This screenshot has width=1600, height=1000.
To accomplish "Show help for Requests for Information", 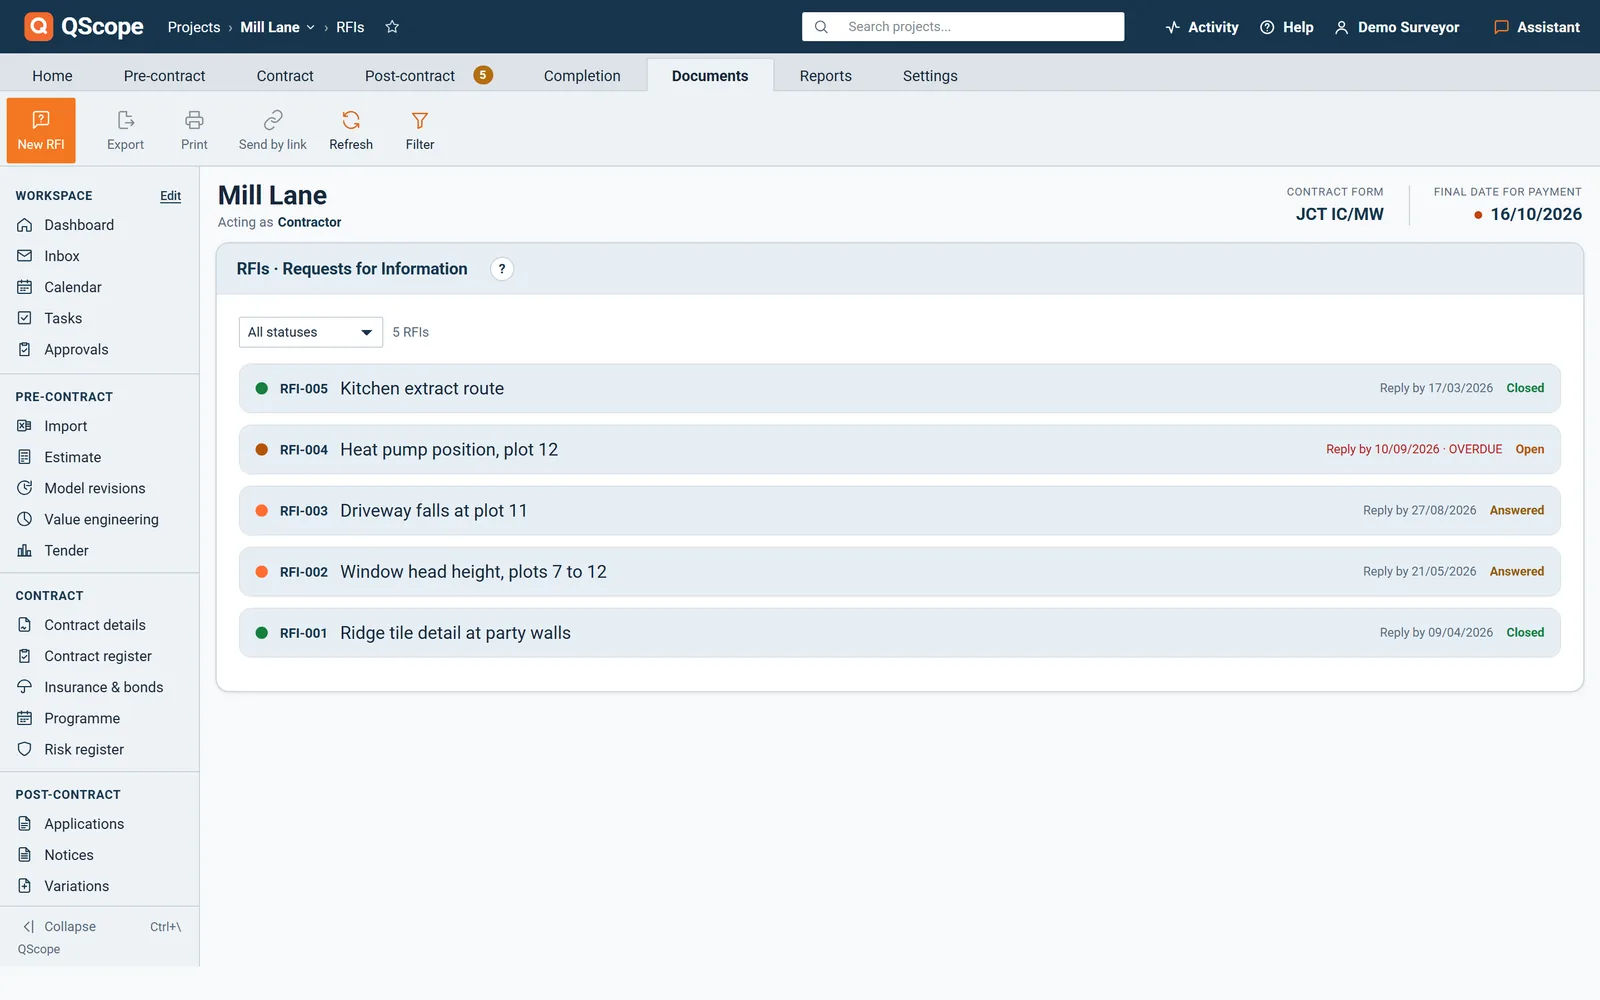I will tap(502, 269).
